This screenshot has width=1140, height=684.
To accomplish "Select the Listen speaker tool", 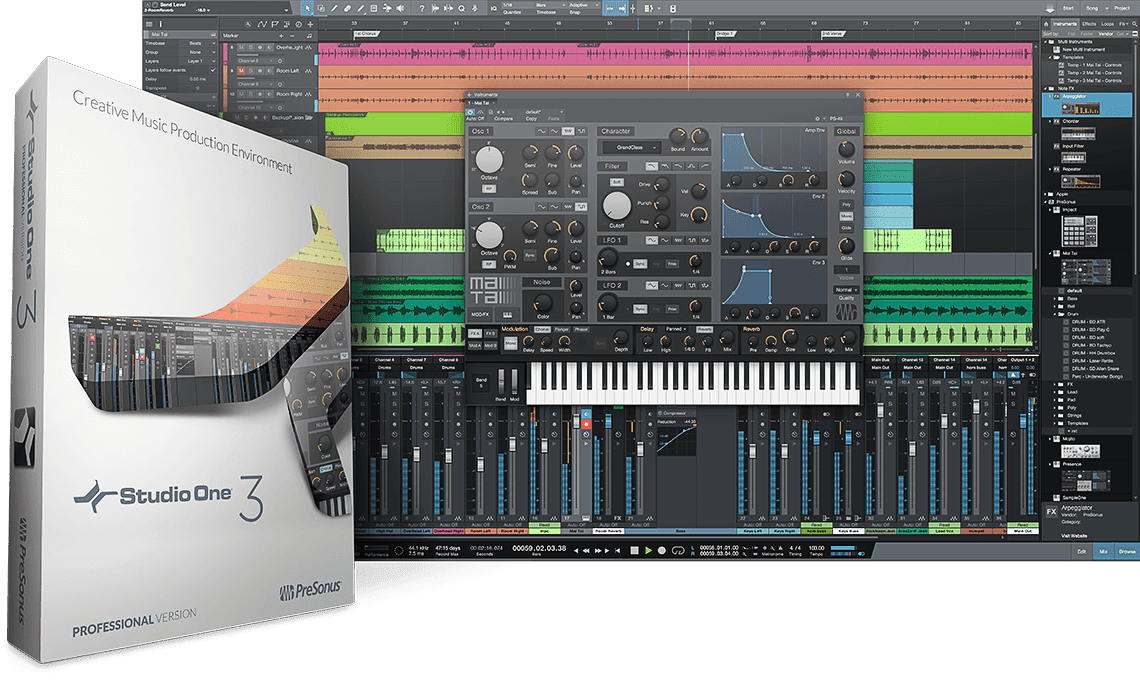I will click(401, 9).
